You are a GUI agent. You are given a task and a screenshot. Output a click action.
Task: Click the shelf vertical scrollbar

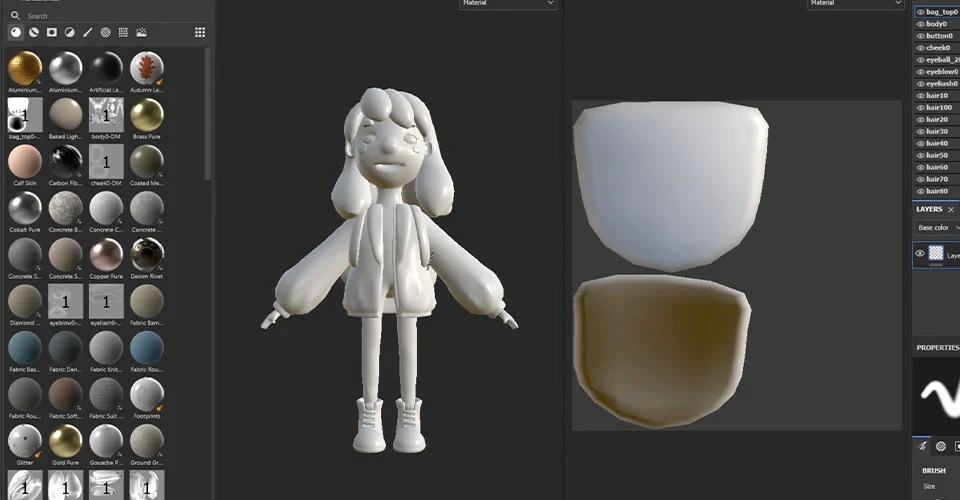(208, 113)
